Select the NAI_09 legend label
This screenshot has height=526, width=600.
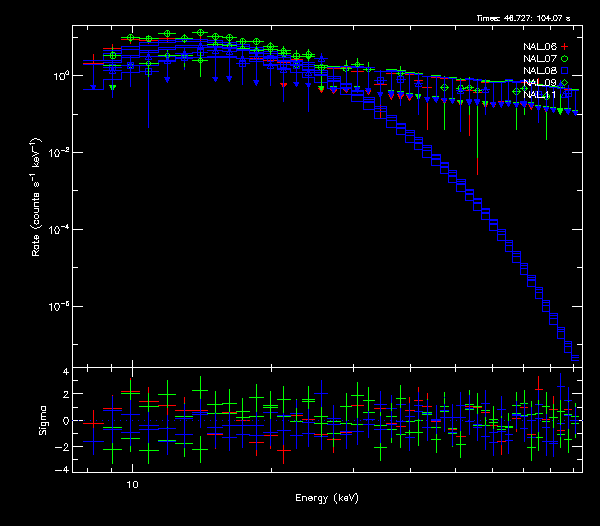[x=539, y=83]
